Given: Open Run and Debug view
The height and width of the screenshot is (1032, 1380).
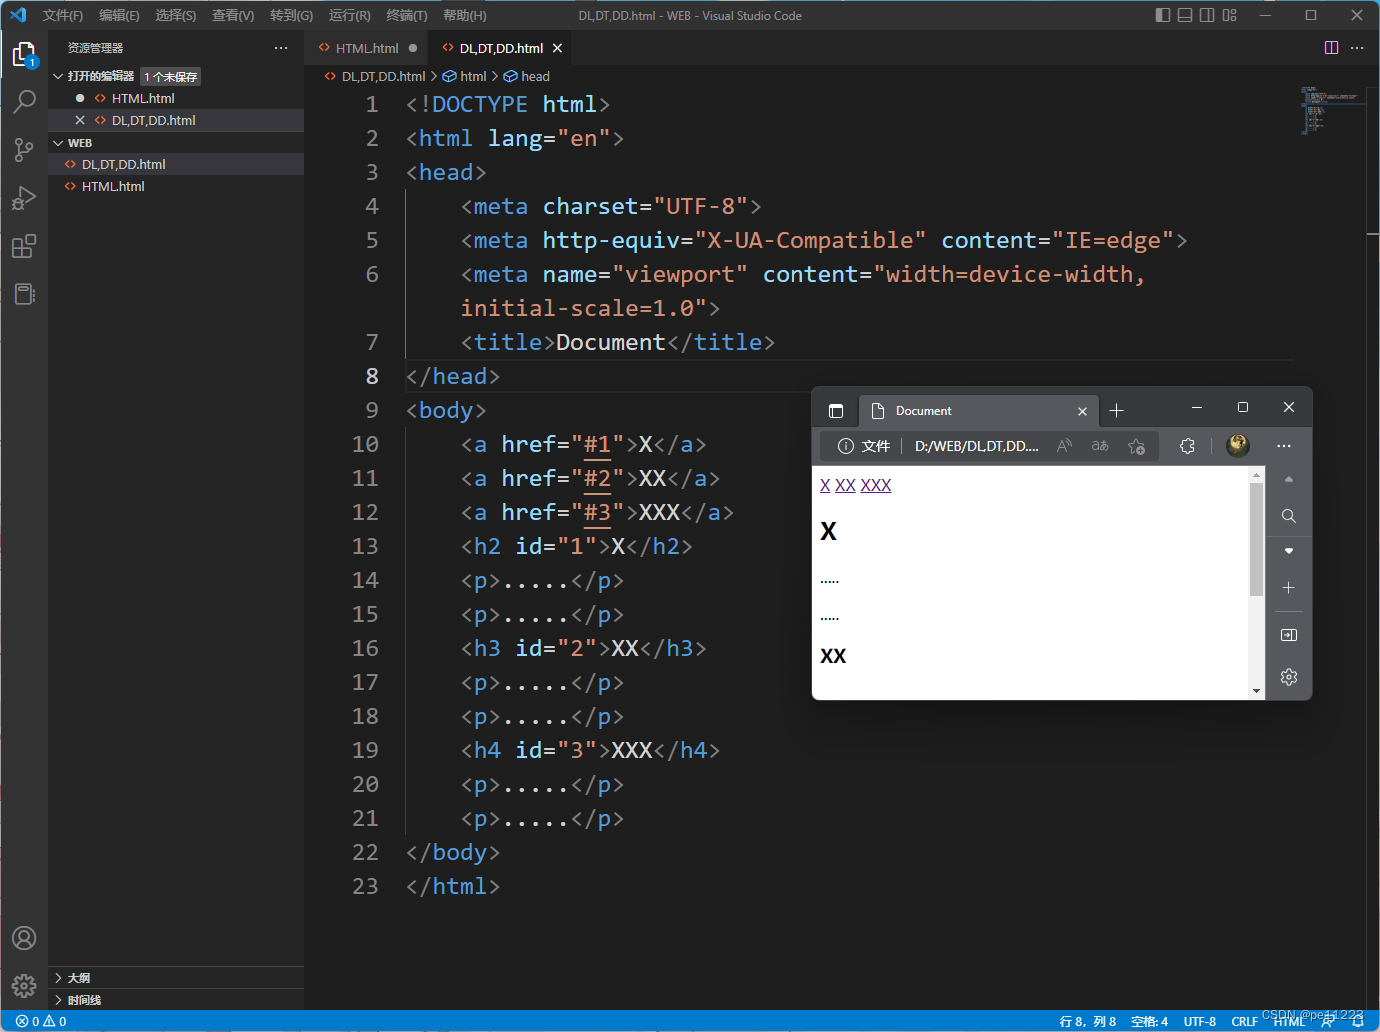Looking at the screenshot, I should [x=24, y=197].
